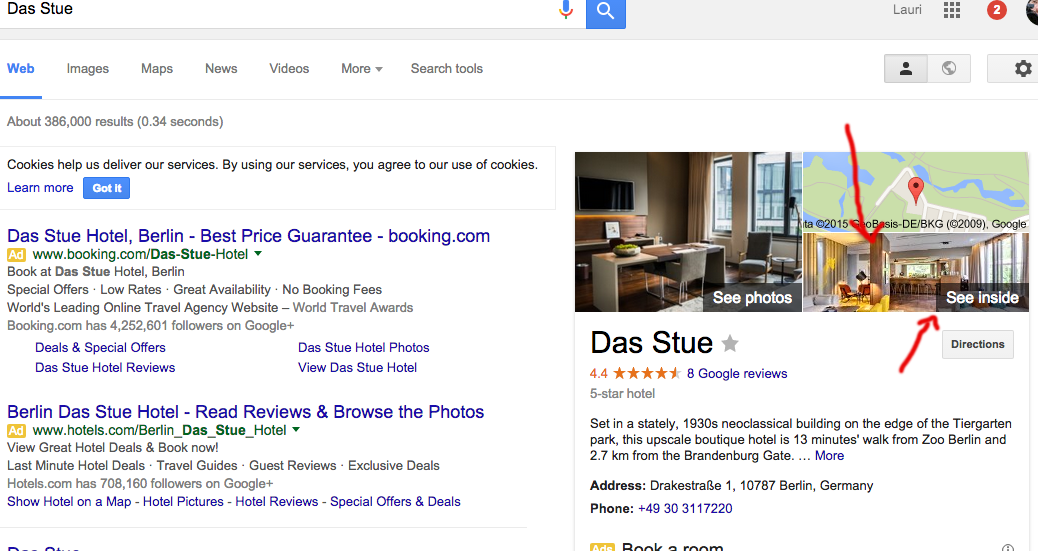Click the More link in hotel description

point(829,456)
